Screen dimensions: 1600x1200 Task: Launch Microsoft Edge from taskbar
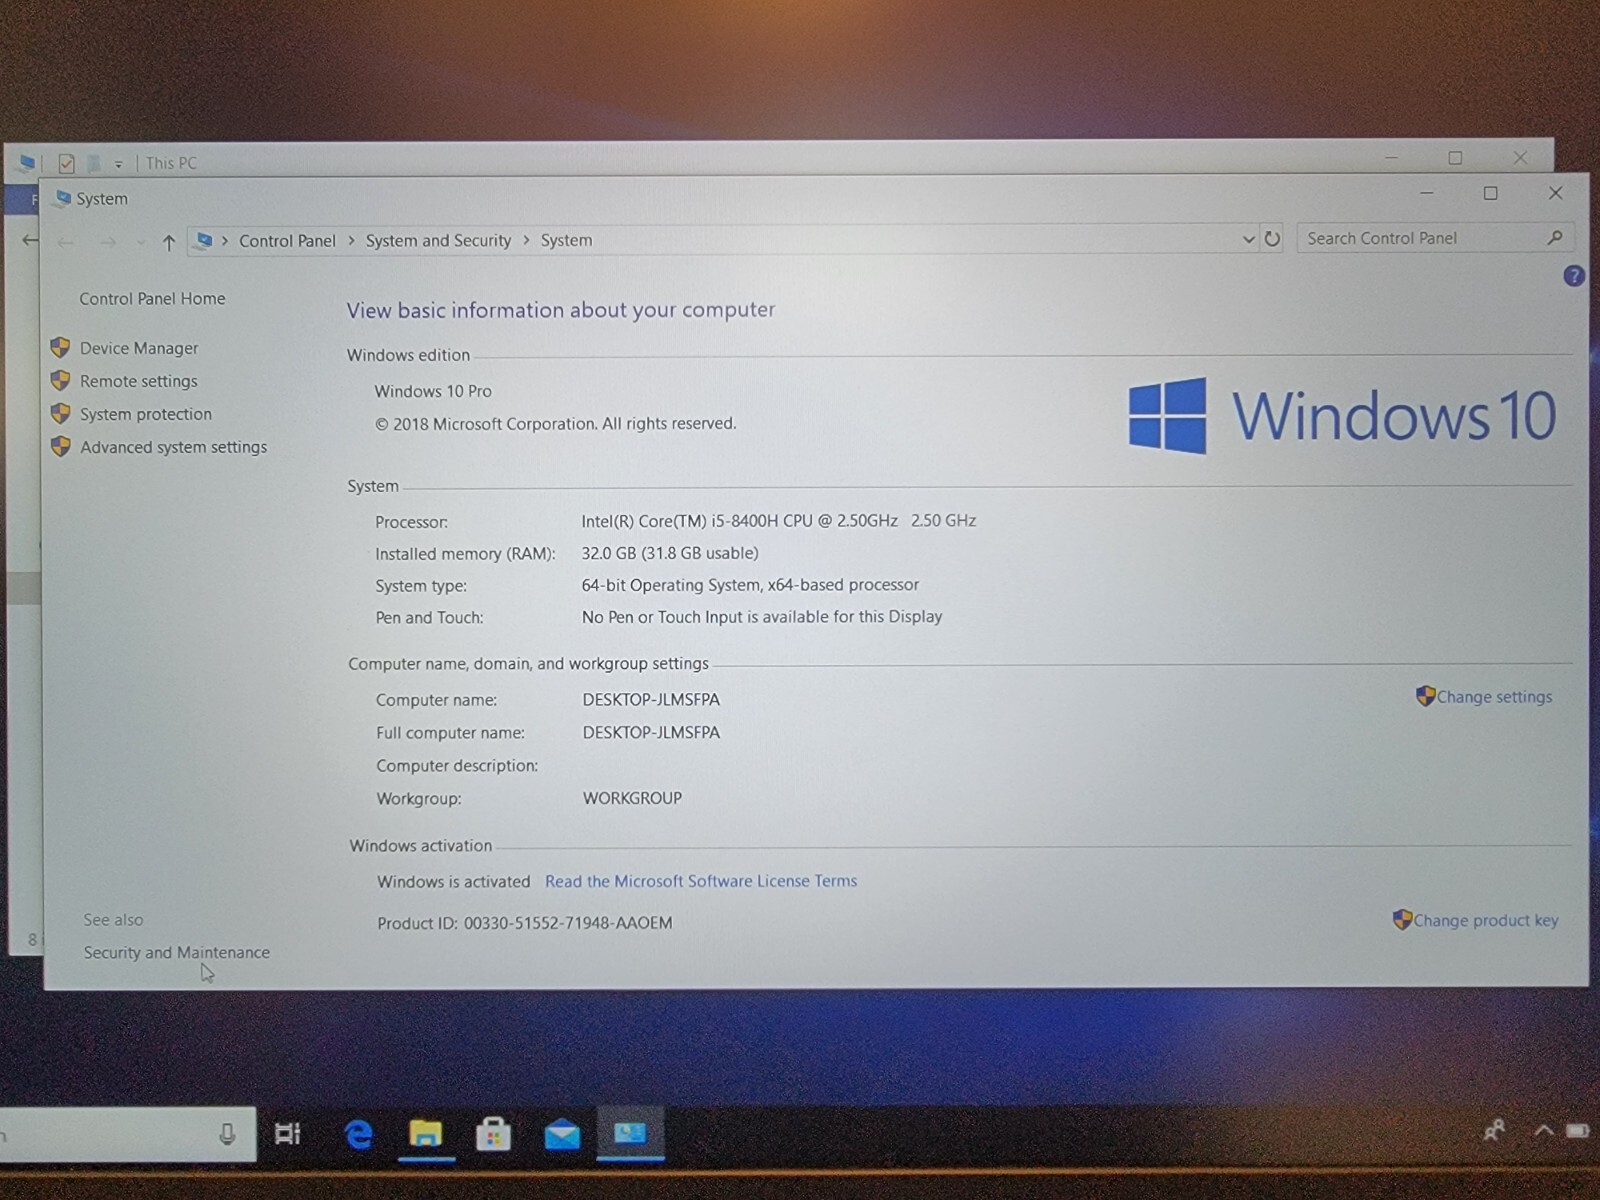click(x=358, y=1134)
